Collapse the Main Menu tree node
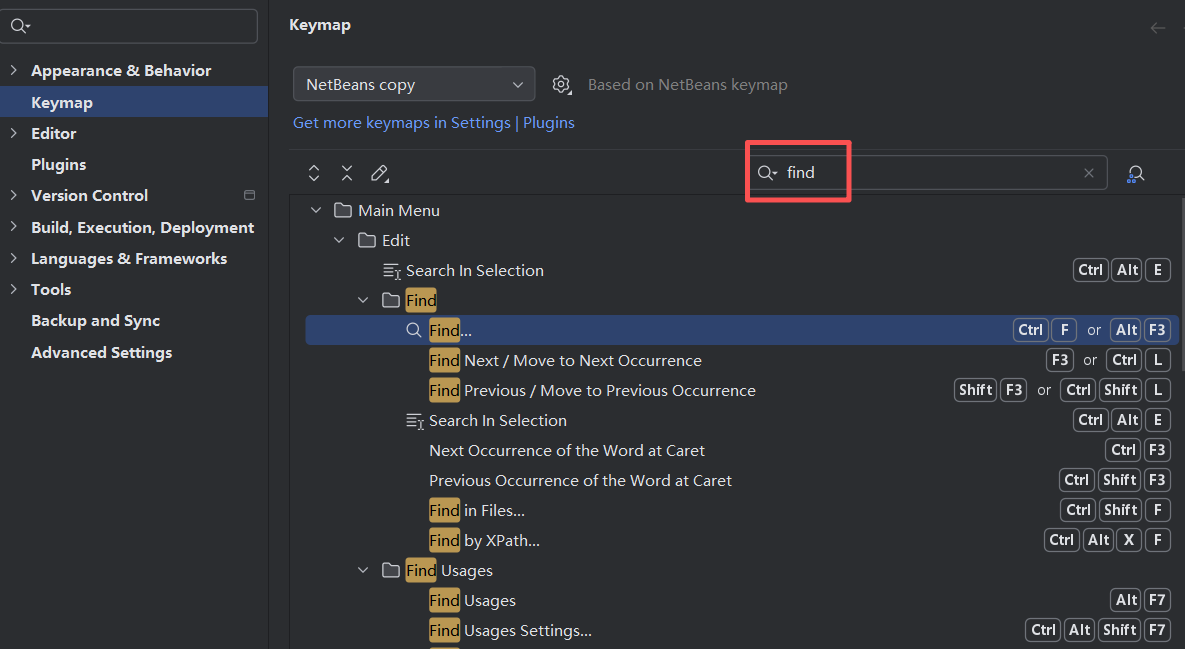 tap(316, 210)
